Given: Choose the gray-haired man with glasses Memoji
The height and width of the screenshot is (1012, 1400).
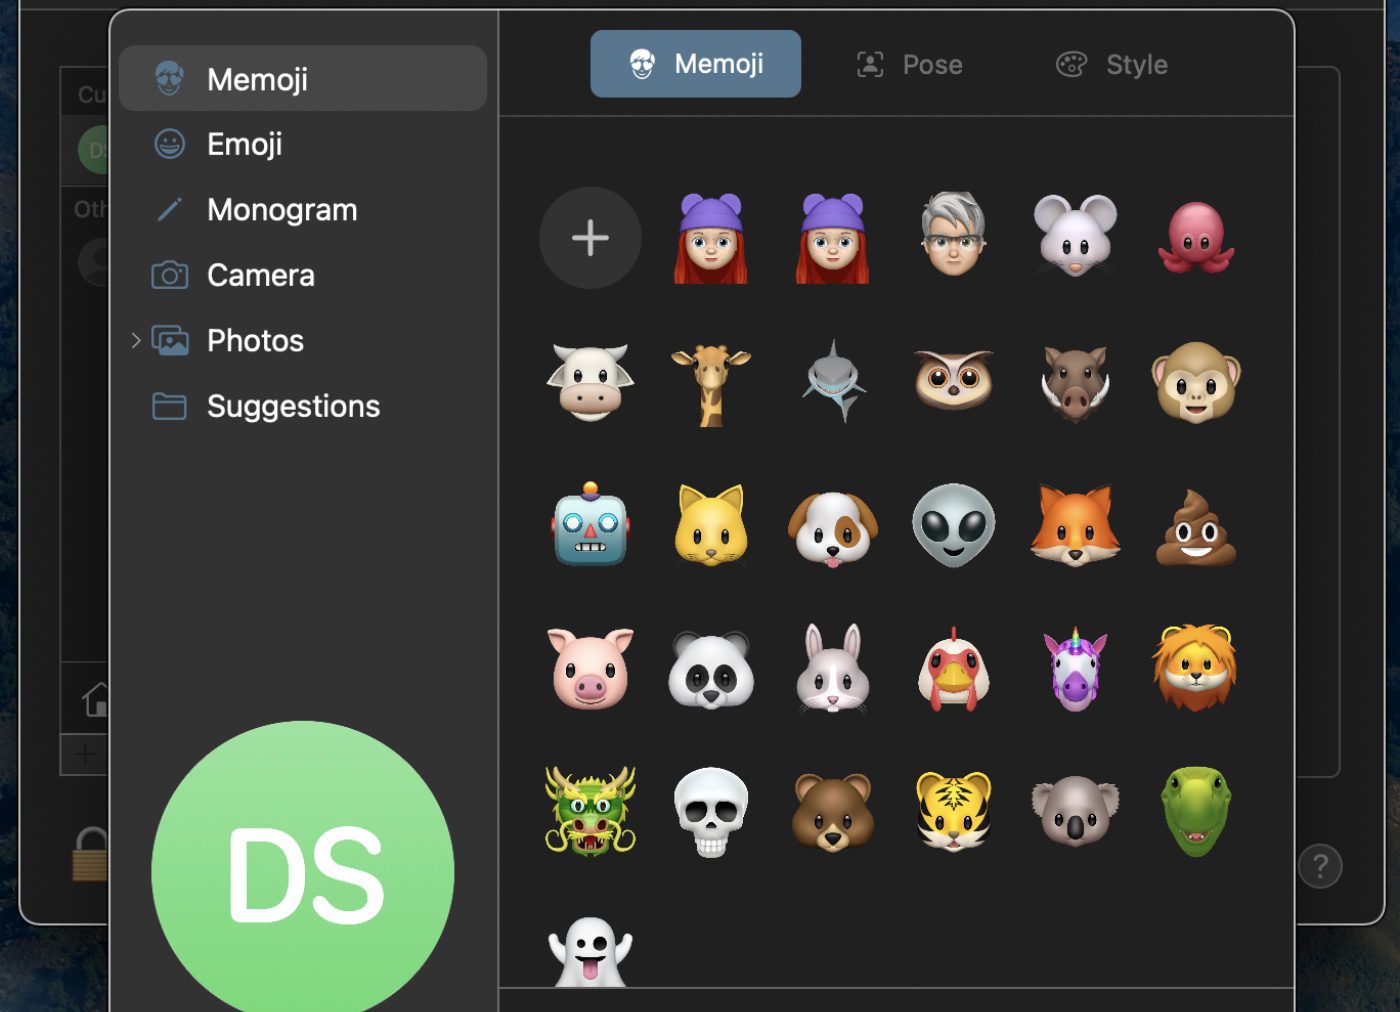Looking at the screenshot, I should (953, 236).
